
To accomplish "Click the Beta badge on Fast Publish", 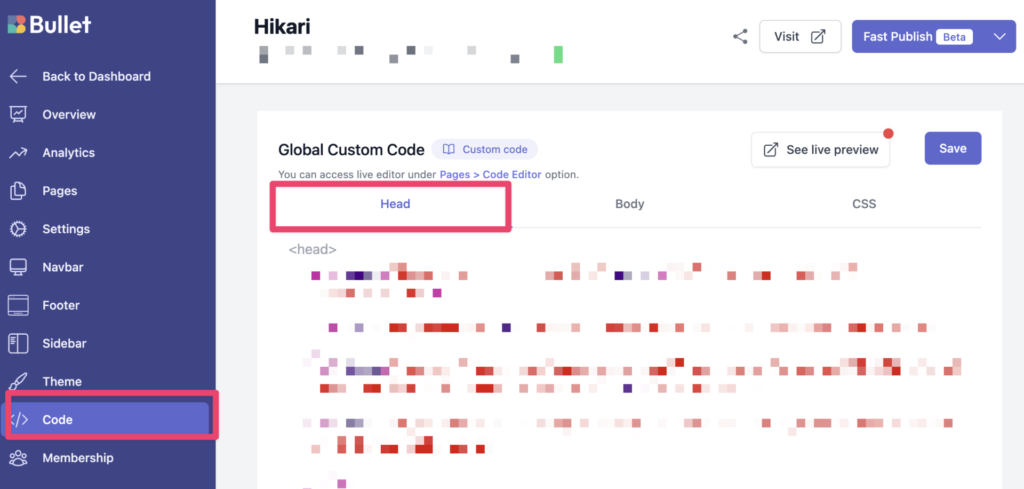I will coord(954,37).
